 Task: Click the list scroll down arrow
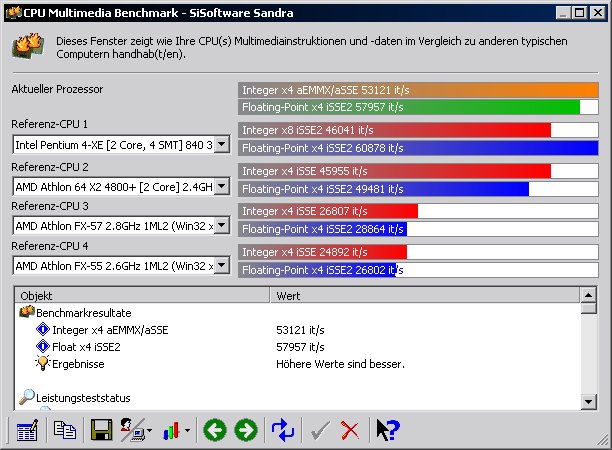click(x=589, y=401)
